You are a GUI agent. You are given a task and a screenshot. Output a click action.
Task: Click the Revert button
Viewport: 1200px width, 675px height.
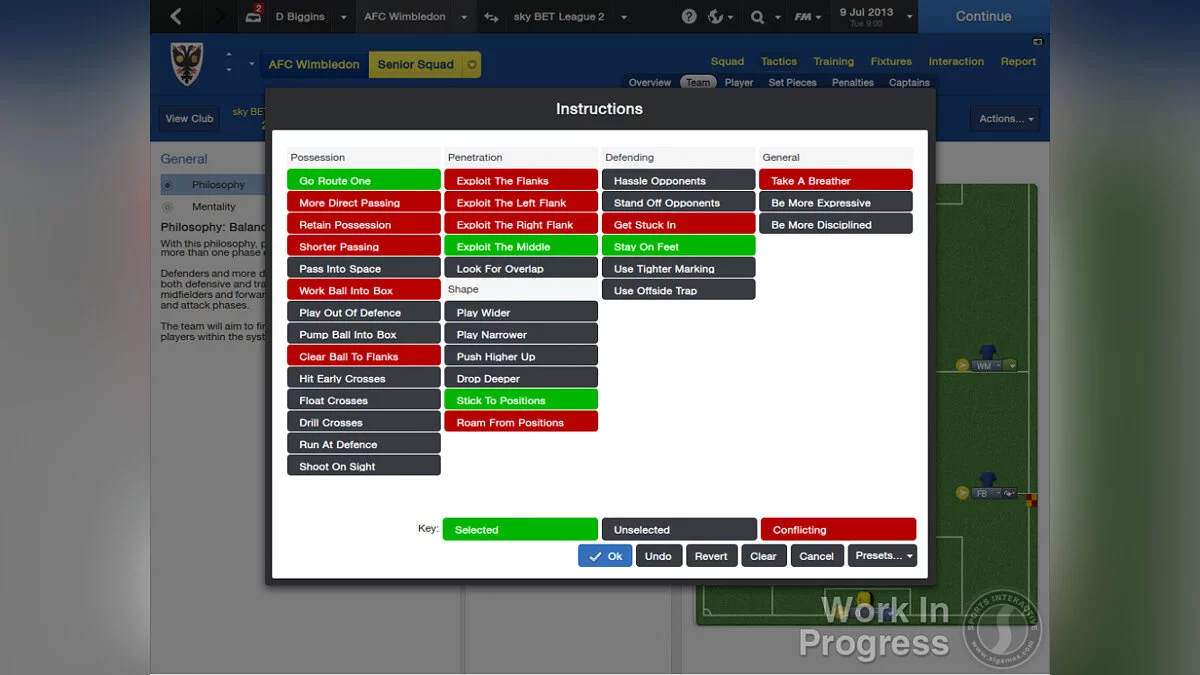click(711, 556)
